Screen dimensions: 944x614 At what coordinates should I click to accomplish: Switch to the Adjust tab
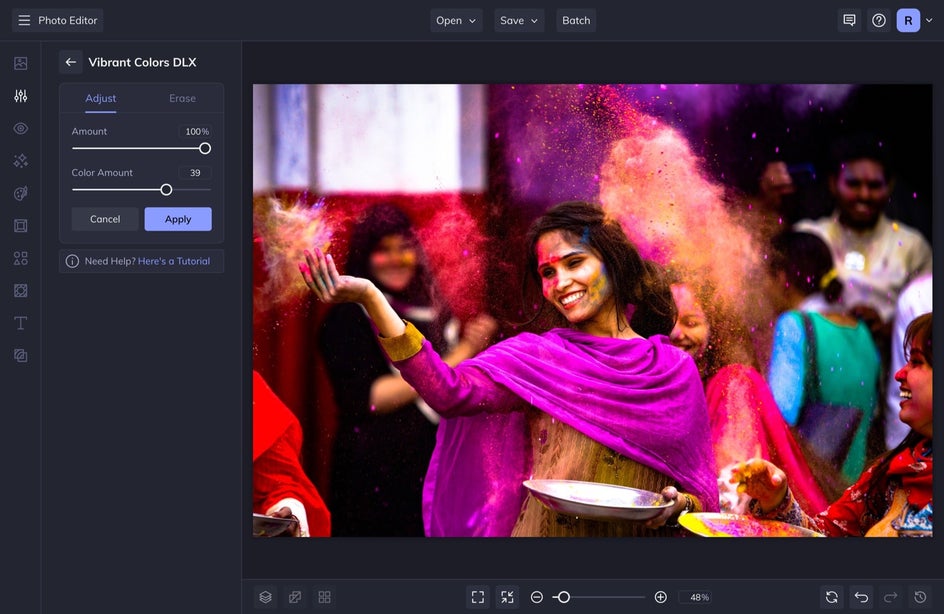[x=101, y=98]
